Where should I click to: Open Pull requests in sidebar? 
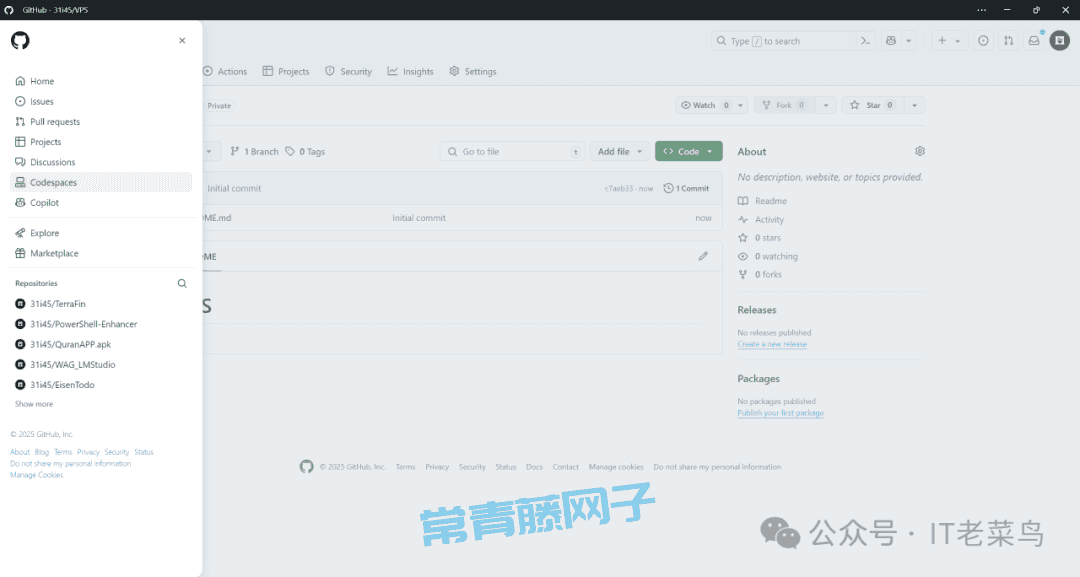tap(101, 121)
